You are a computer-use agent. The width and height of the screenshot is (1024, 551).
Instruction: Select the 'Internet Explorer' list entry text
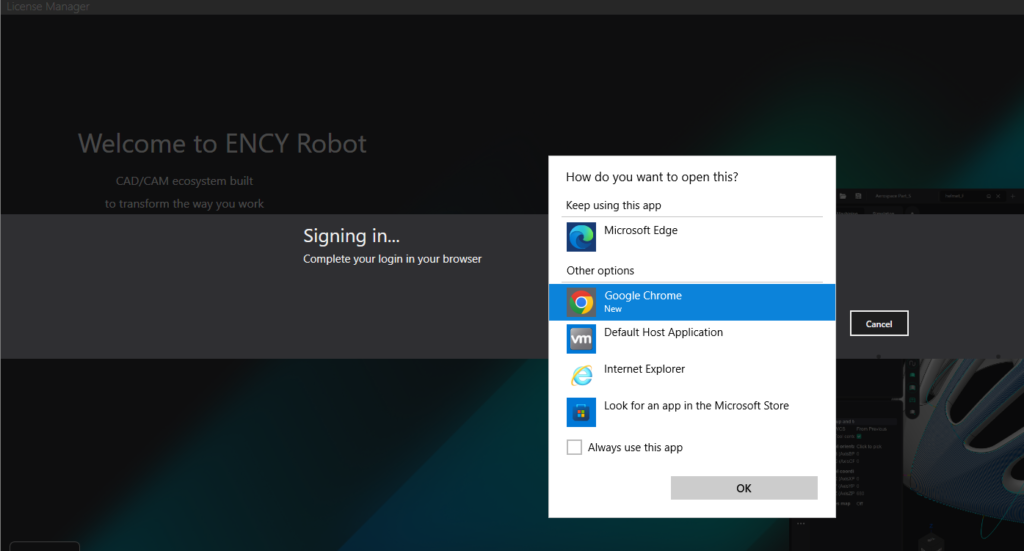(644, 370)
